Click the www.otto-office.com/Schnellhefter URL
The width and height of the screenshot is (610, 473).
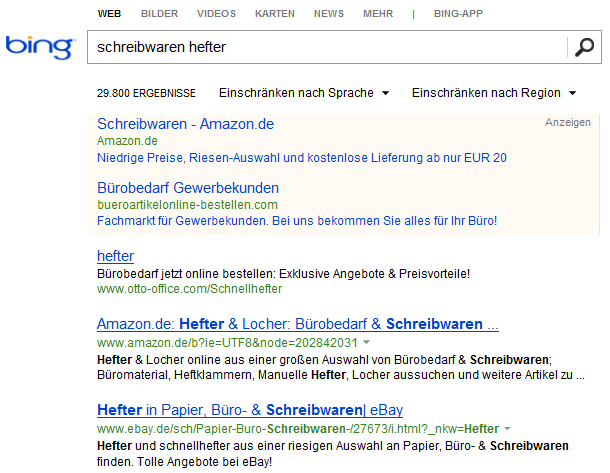[189, 289]
